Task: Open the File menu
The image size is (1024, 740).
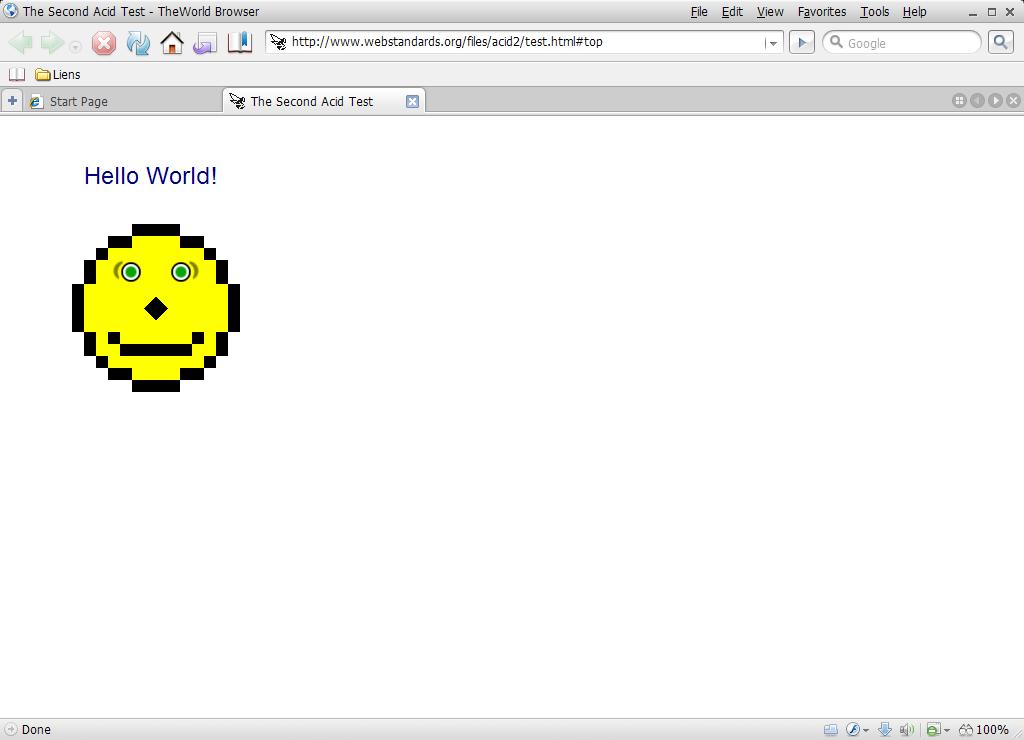Action: click(x=699, y=12)
